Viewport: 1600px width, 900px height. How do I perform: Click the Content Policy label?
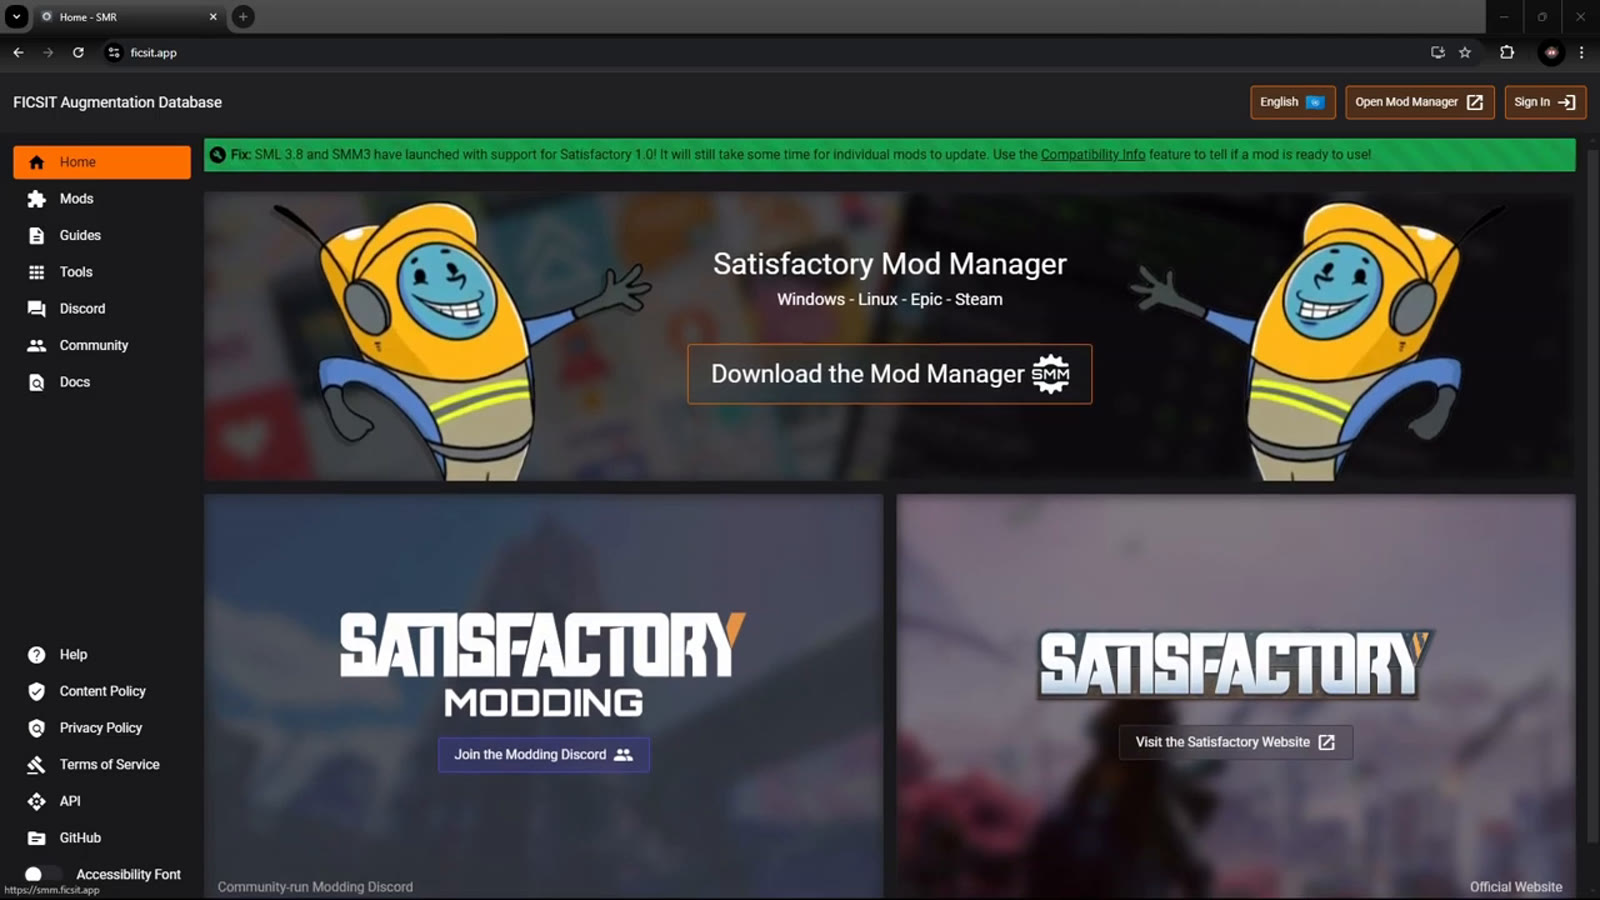(102, 691)
